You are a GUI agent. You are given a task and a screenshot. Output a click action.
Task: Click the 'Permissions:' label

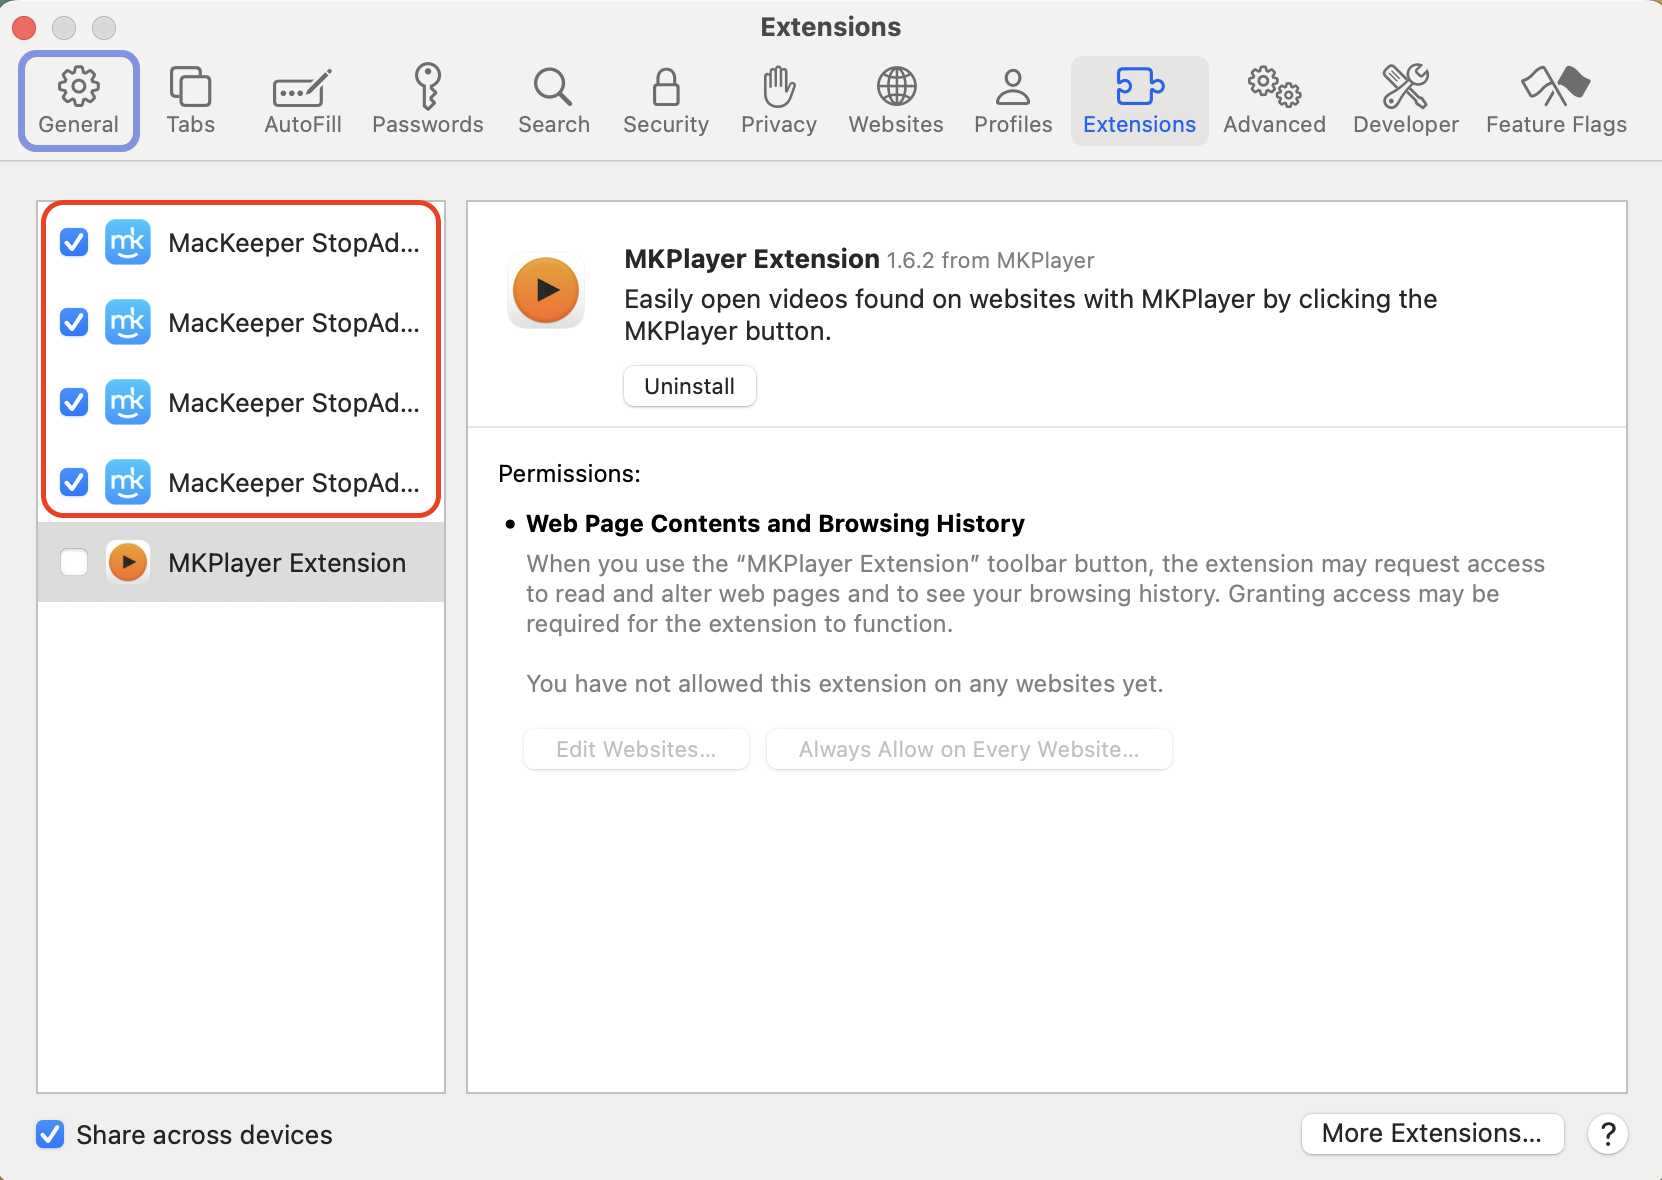point(569,474)
